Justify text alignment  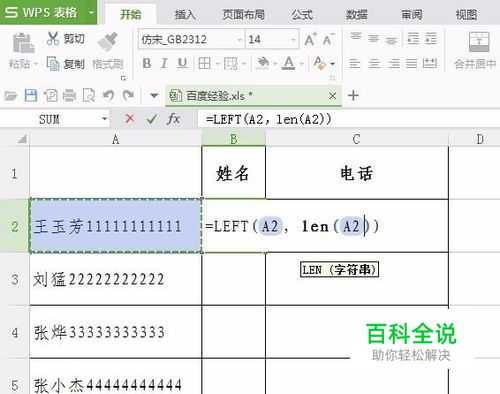click(412, 63)
